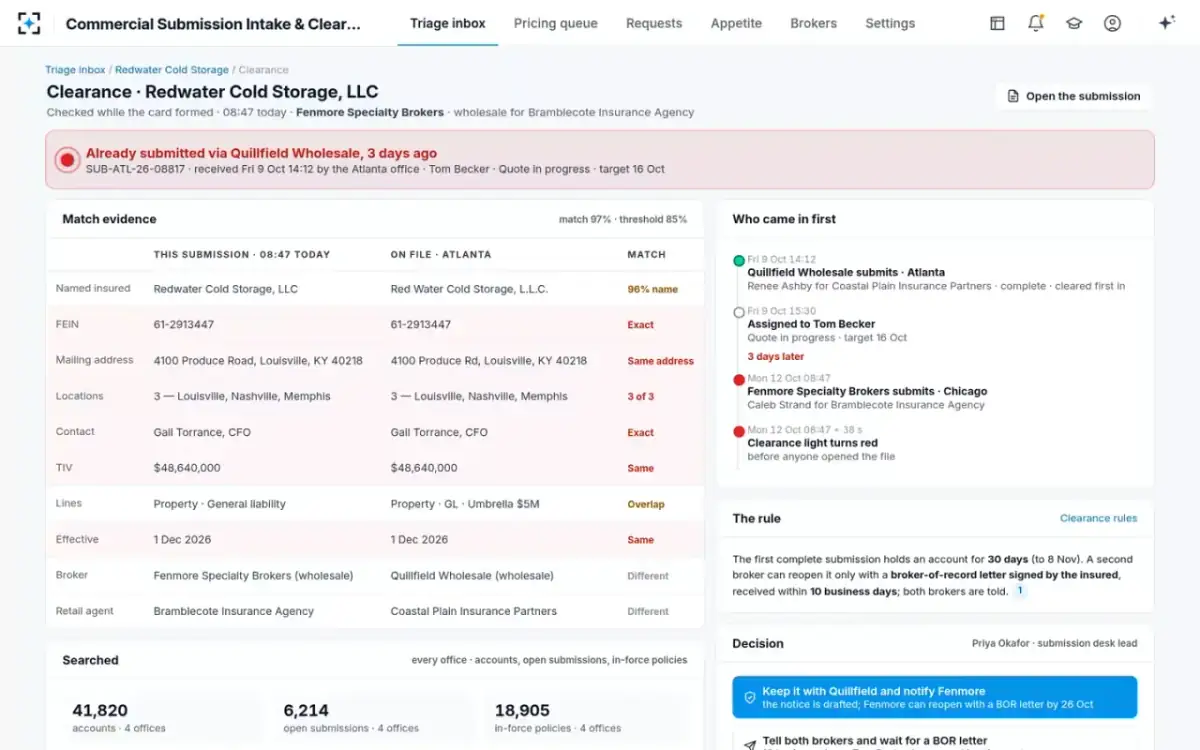Open the notifications bell
The height and width of the screenshot is (750, 1200).
pyautogui.click(x=1036, y=23)
